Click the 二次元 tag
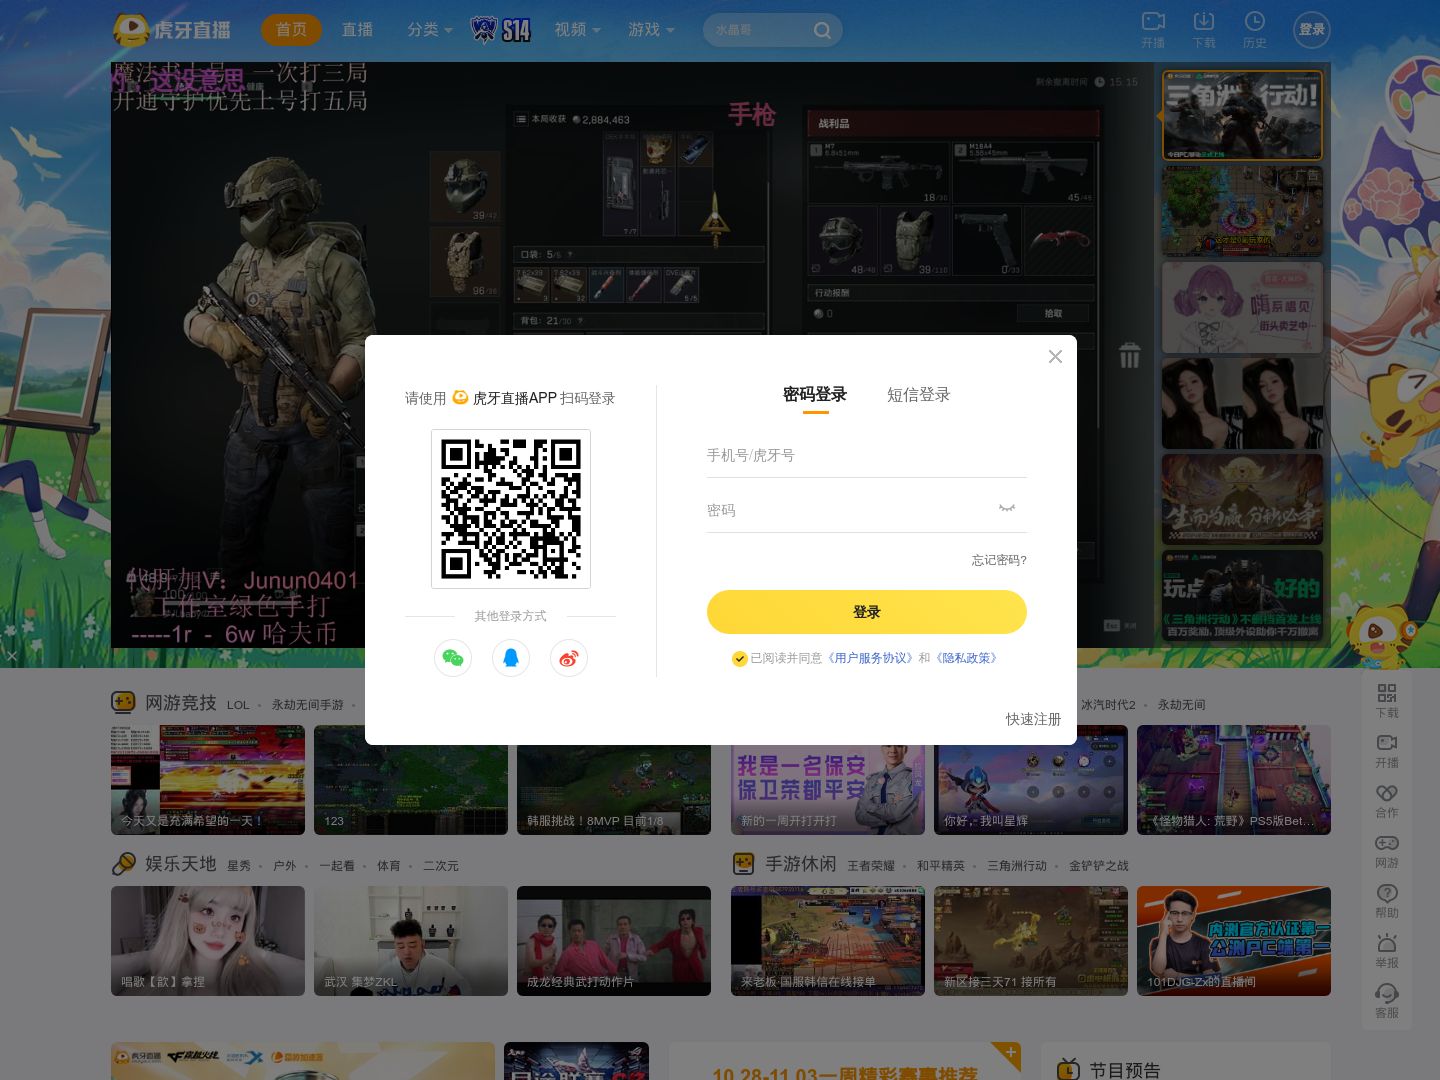The width and height of the screenshot is (1440, 1080). (441, 866)
